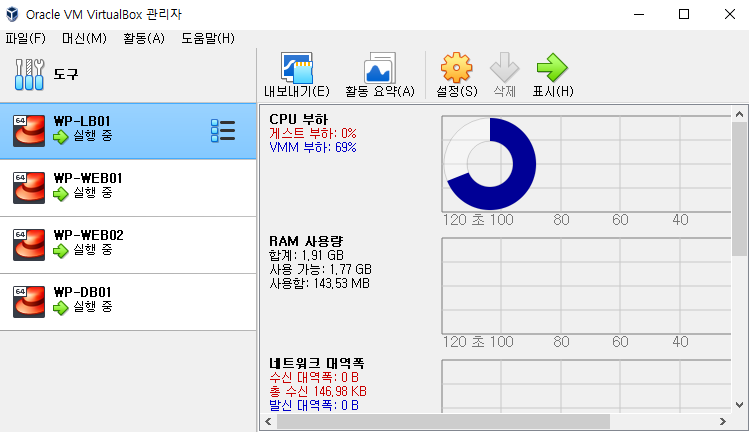Open 설정(S) gear settings
749x432 pixels.
(x=457, y=75)
